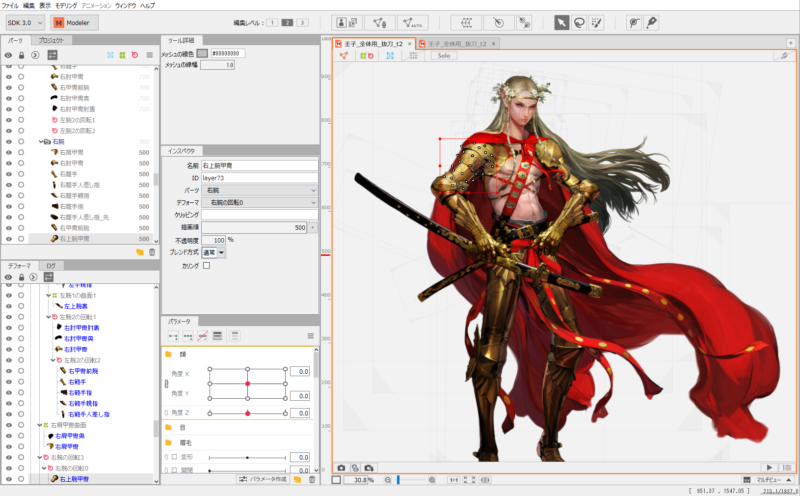This screenshot has height=496, width=800.
Task: Toggle lock circle for 右籠手親指 in the Parts panel
Action: point(21,195)
